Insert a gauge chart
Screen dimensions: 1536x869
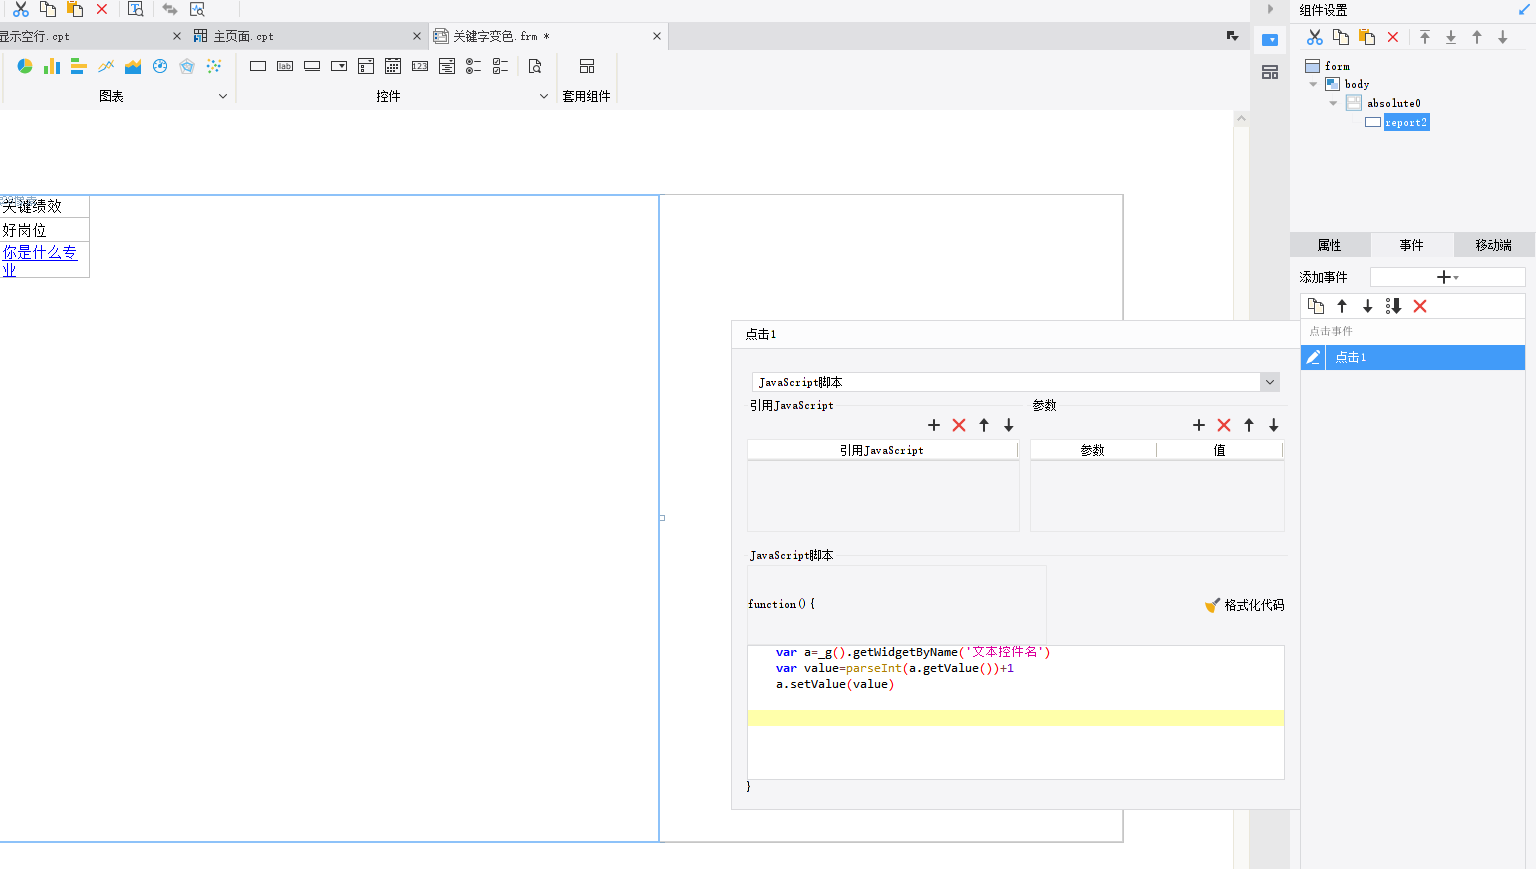[x=160, y=66]
